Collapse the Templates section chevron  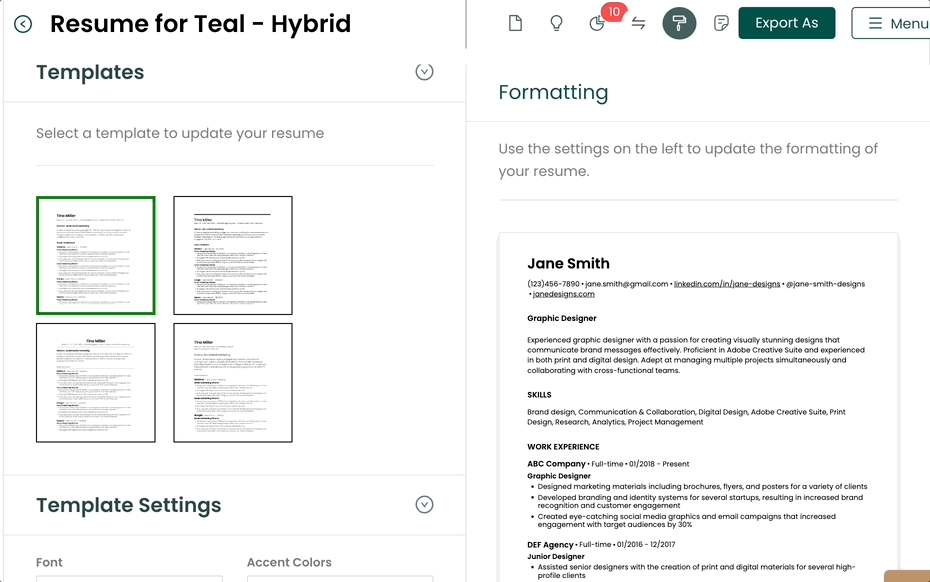[424, 71]
